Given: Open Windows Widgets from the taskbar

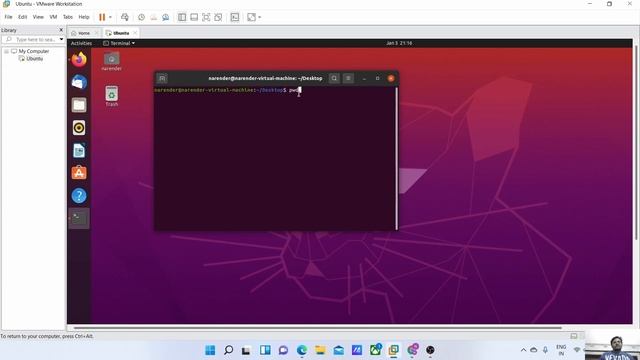Looking at the screenshot, I should 265,350.
